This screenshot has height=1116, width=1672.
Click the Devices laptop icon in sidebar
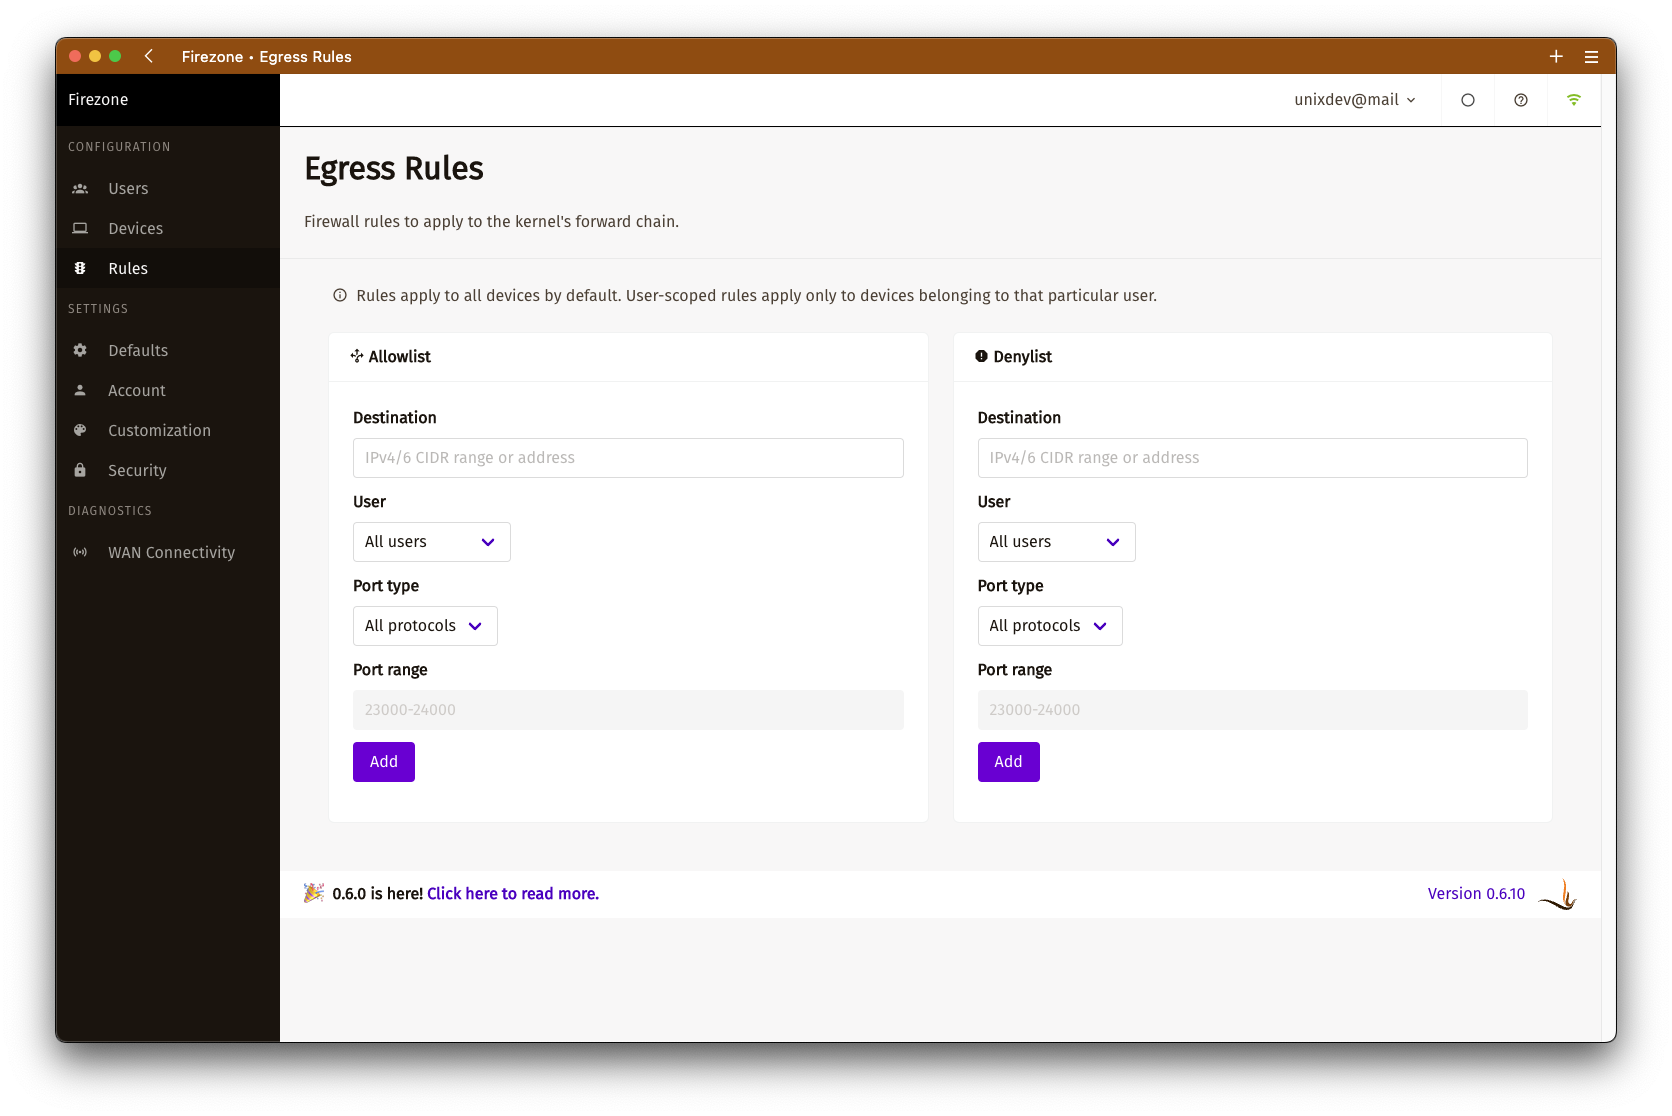click(x=80, y=229)
